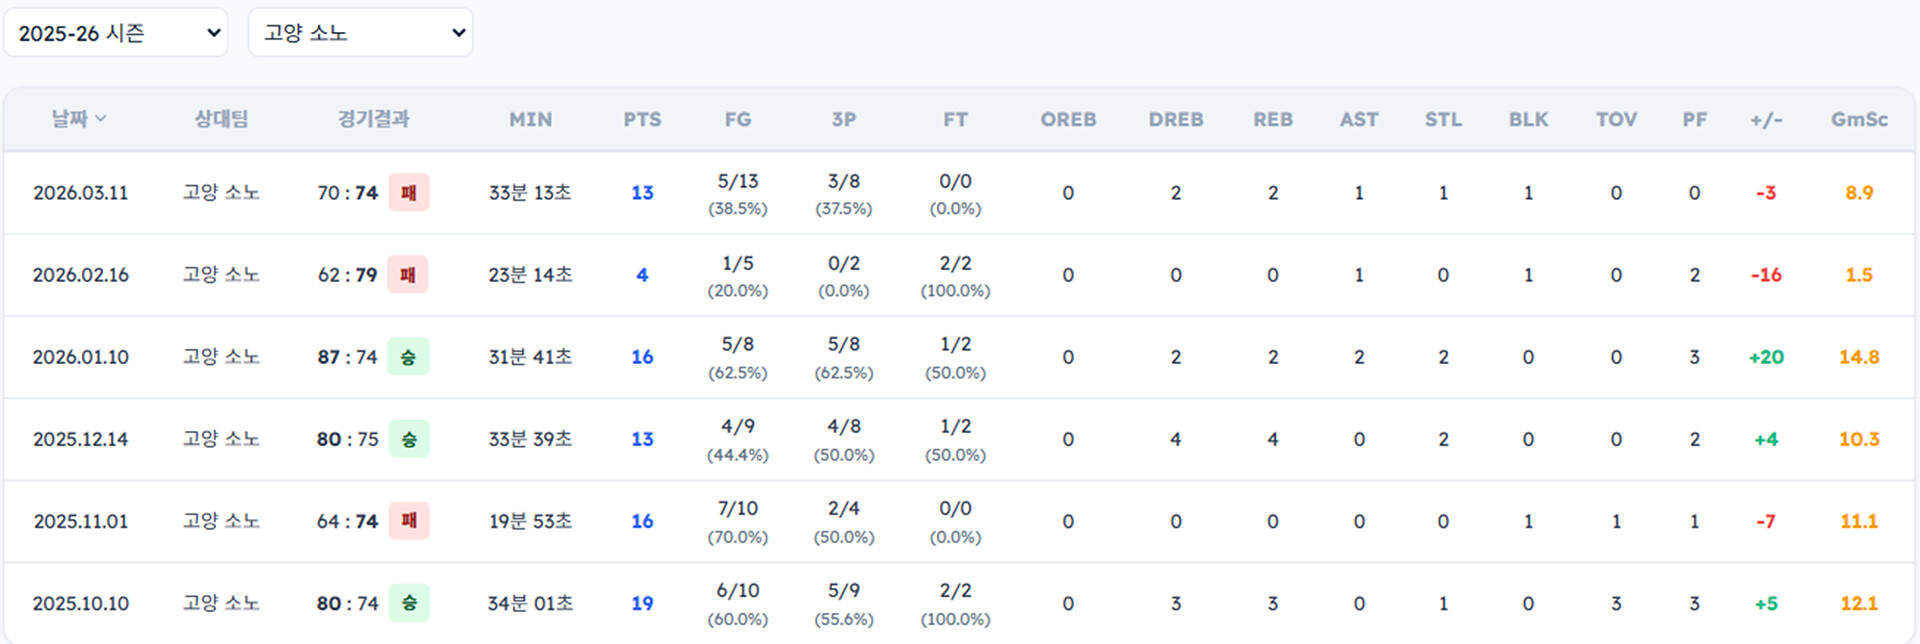The image size is (1920, 644).
Task: Open 고양 소노 opponent in 2026.03.11 row
Action: pos(221,193)
